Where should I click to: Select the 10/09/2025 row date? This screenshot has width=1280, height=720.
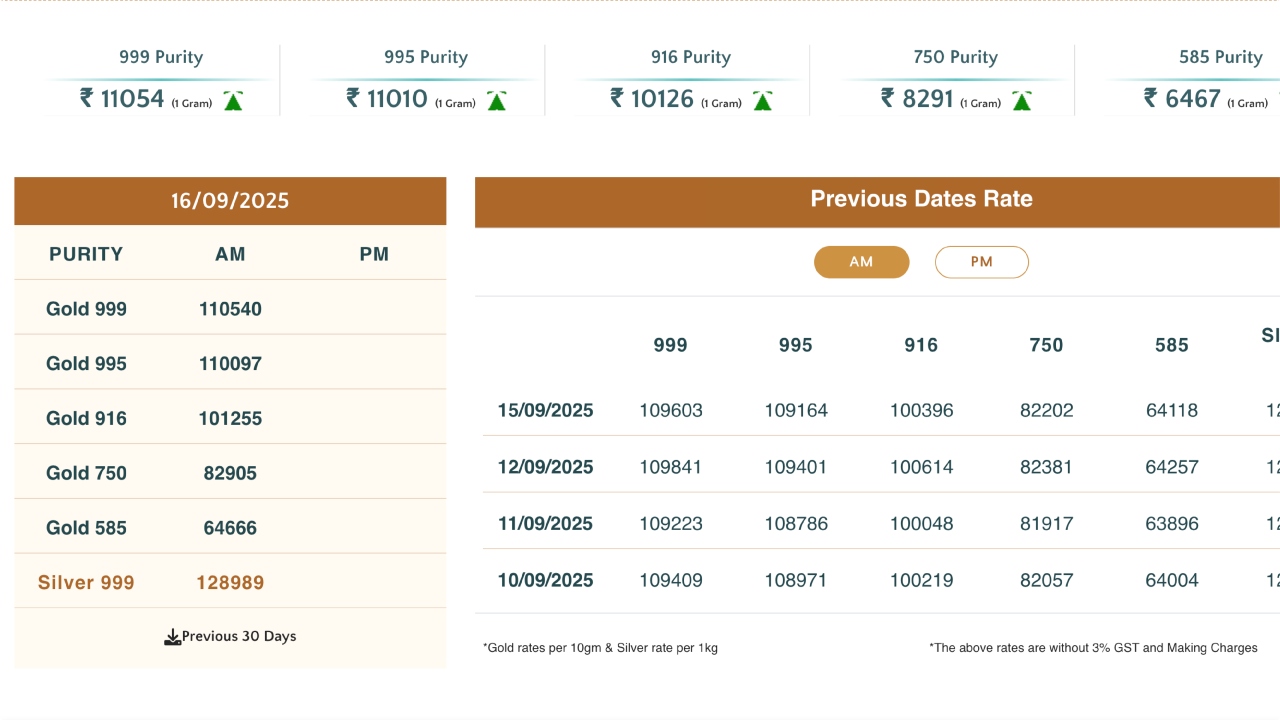pos(545,580)
